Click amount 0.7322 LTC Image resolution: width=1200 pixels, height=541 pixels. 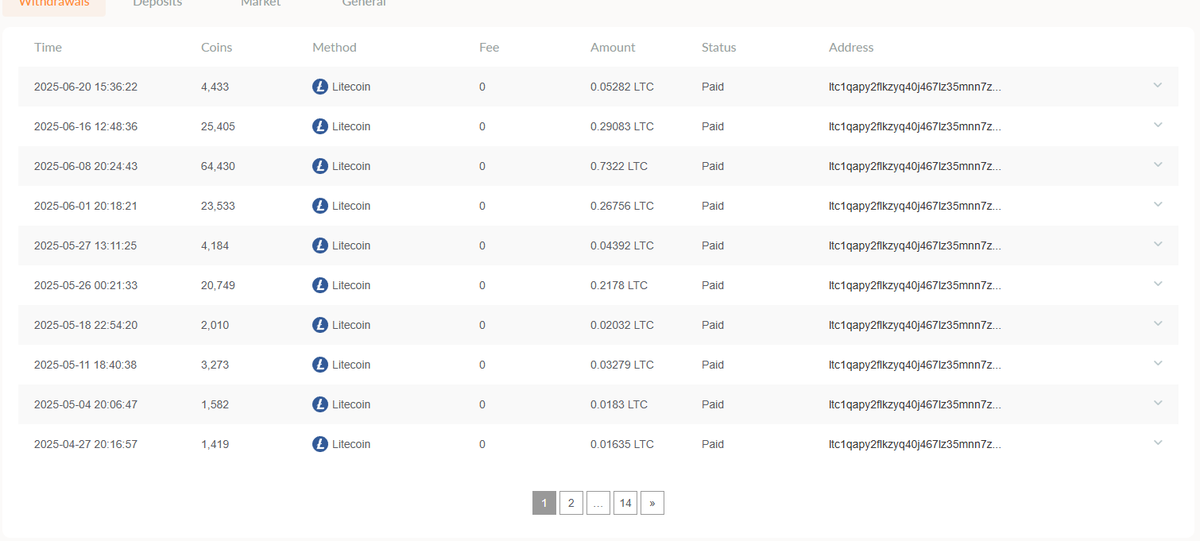(619, 166)
